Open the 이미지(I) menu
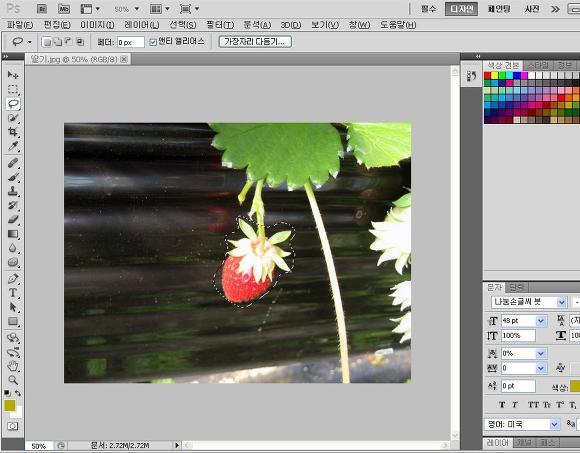580x453 pixels. pyautogui.click(x=97, y=25)
